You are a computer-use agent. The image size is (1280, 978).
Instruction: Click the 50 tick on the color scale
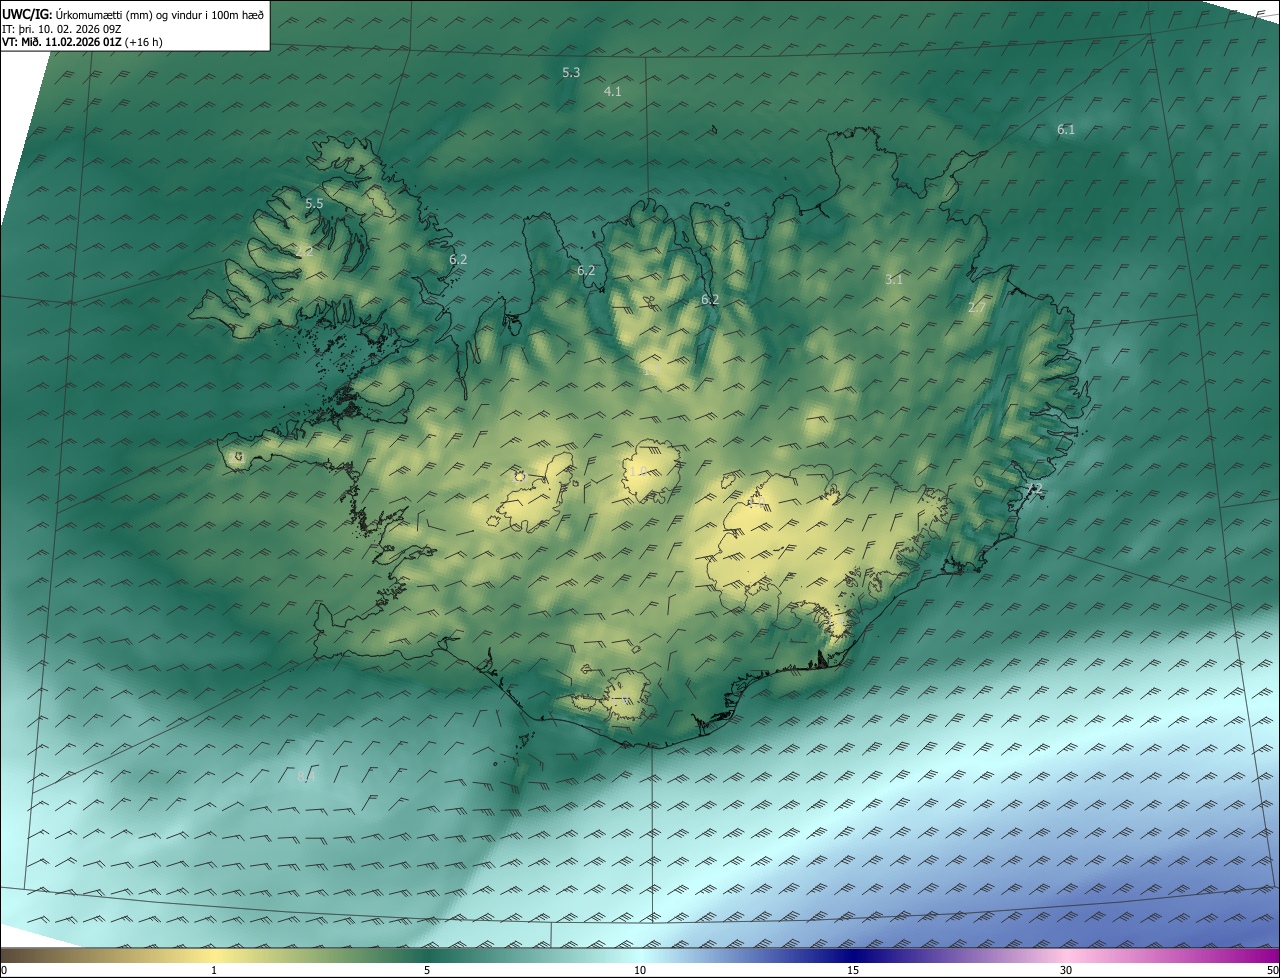[x=1272, y=970]
